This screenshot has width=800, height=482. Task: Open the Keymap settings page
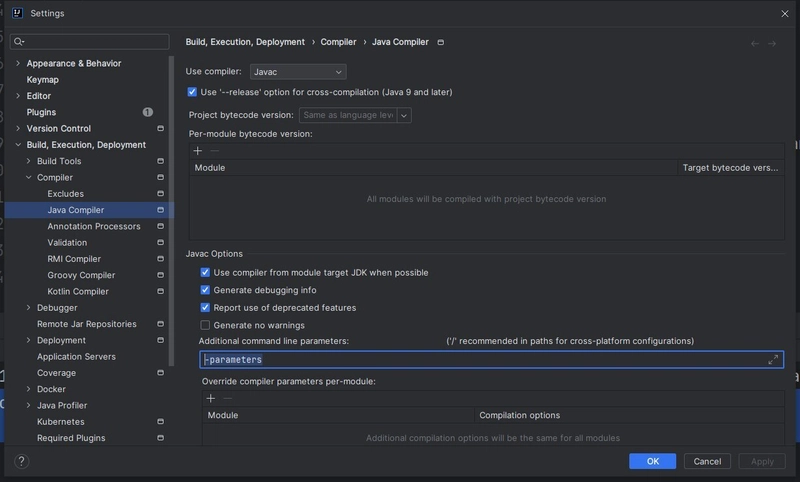point(43,80)
